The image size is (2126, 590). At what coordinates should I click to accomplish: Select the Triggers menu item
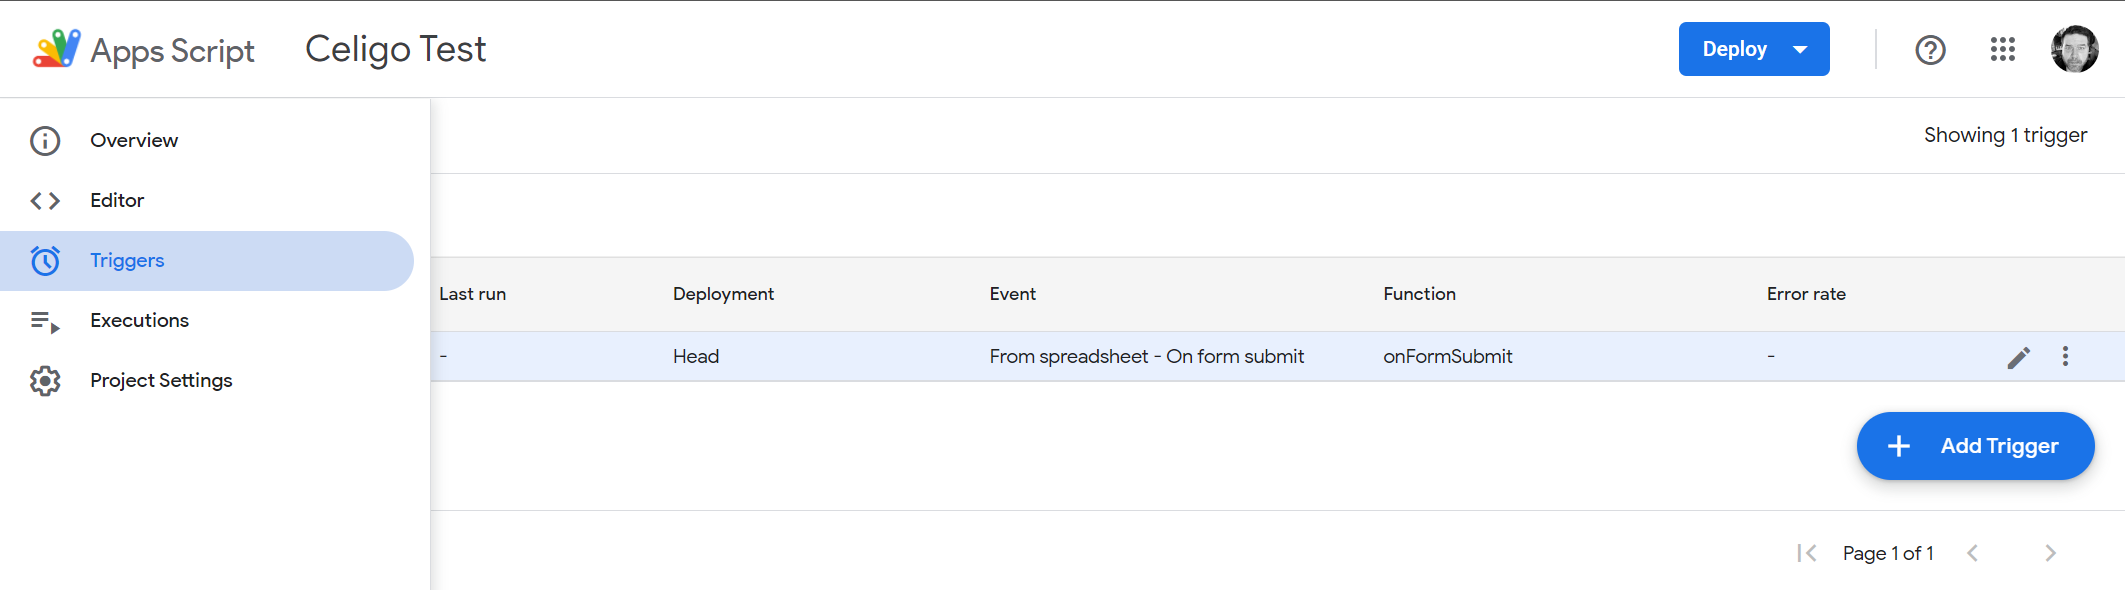click(x=126, y=260)
